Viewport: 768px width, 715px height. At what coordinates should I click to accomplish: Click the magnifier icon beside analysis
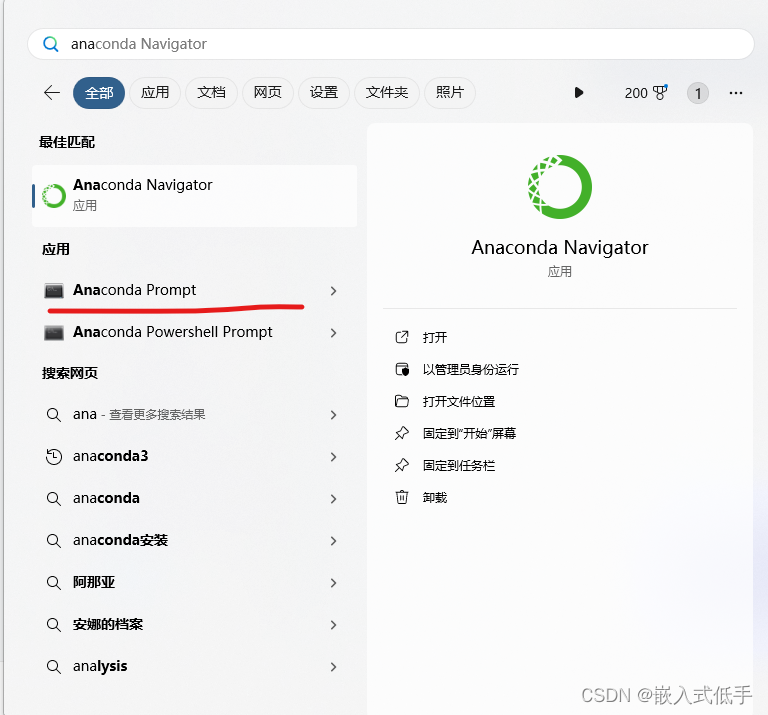click(53, 667)
